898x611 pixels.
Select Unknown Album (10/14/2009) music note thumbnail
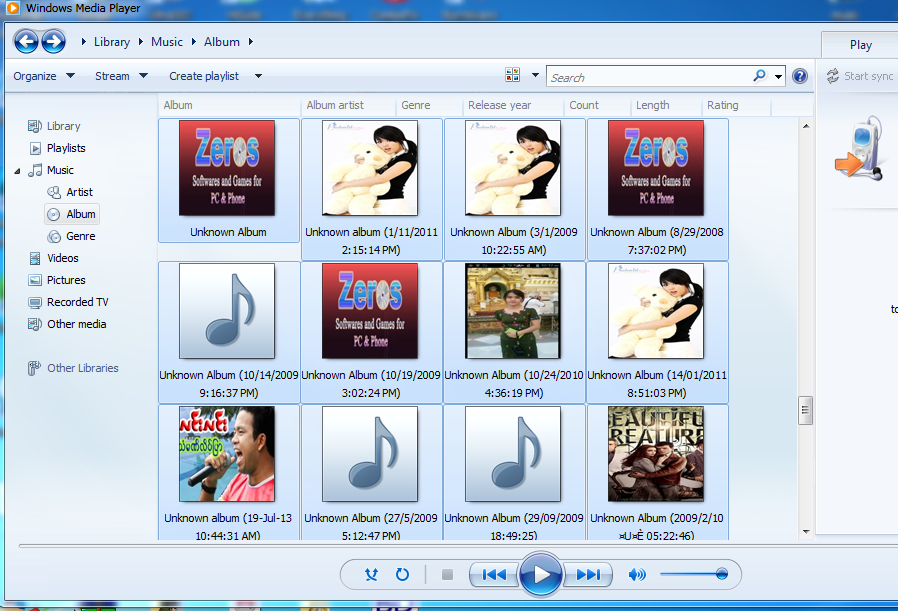227,311
